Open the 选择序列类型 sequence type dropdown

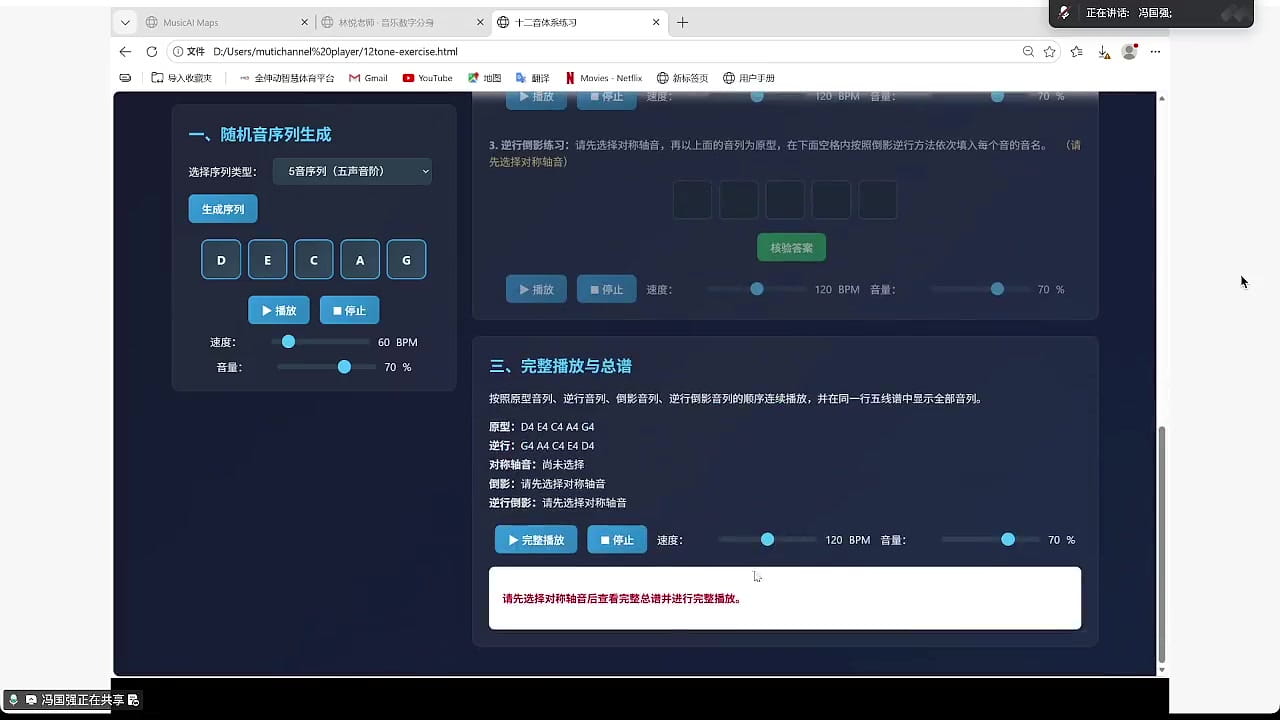352,171
